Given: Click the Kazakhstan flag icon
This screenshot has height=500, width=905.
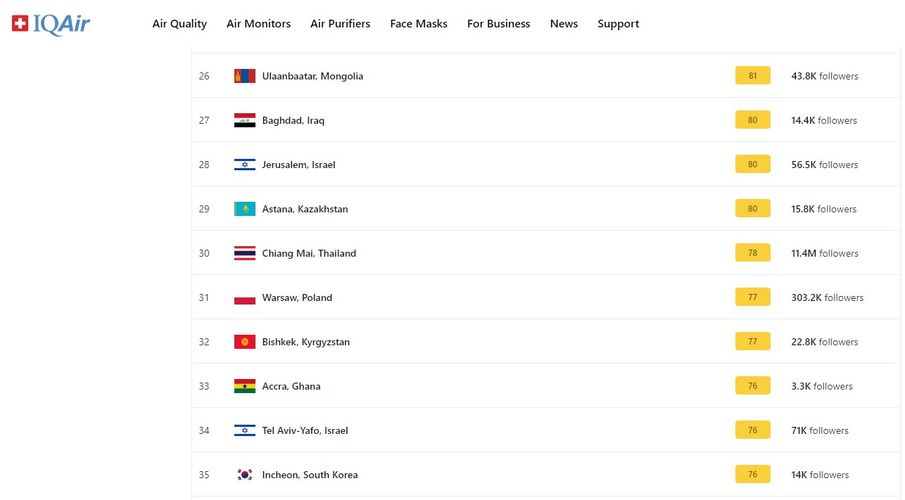Looking at the screenshot, I should 244,209.
